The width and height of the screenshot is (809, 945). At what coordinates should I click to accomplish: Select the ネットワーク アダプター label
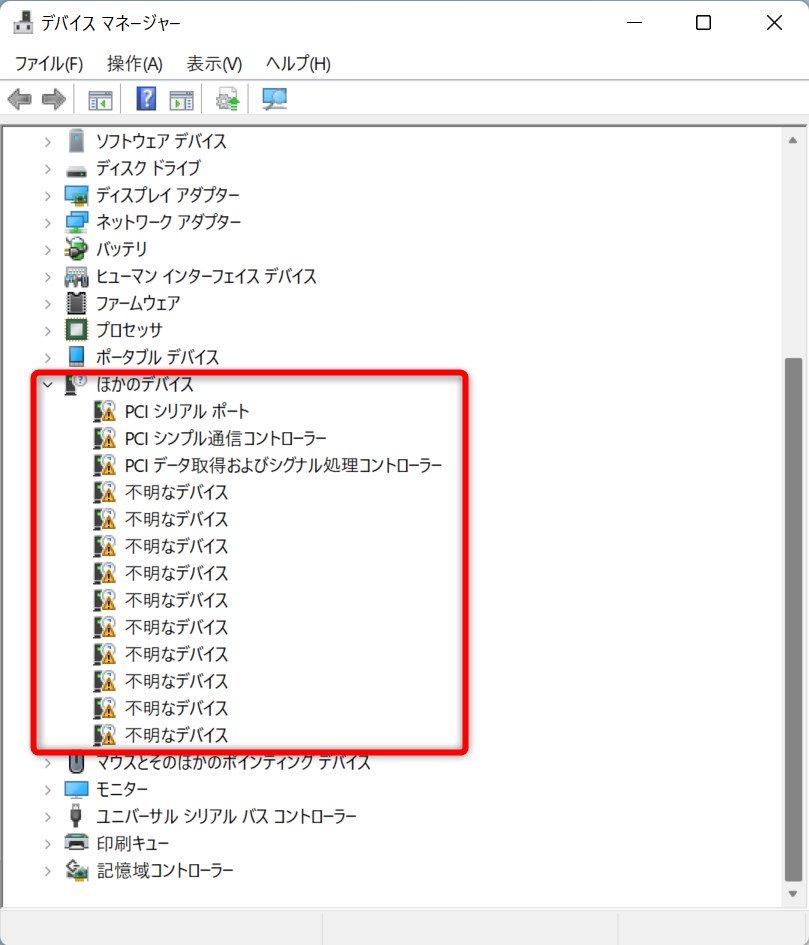point(168,222)
